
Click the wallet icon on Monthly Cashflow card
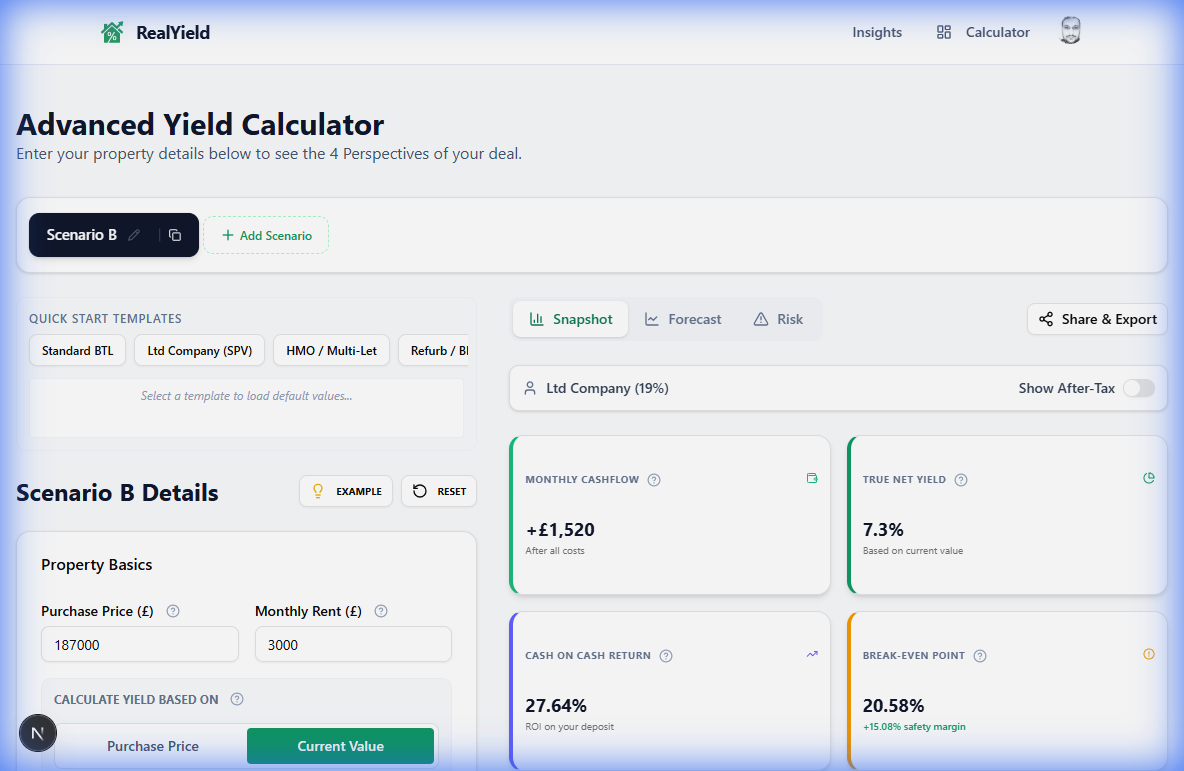pos(812,479)
